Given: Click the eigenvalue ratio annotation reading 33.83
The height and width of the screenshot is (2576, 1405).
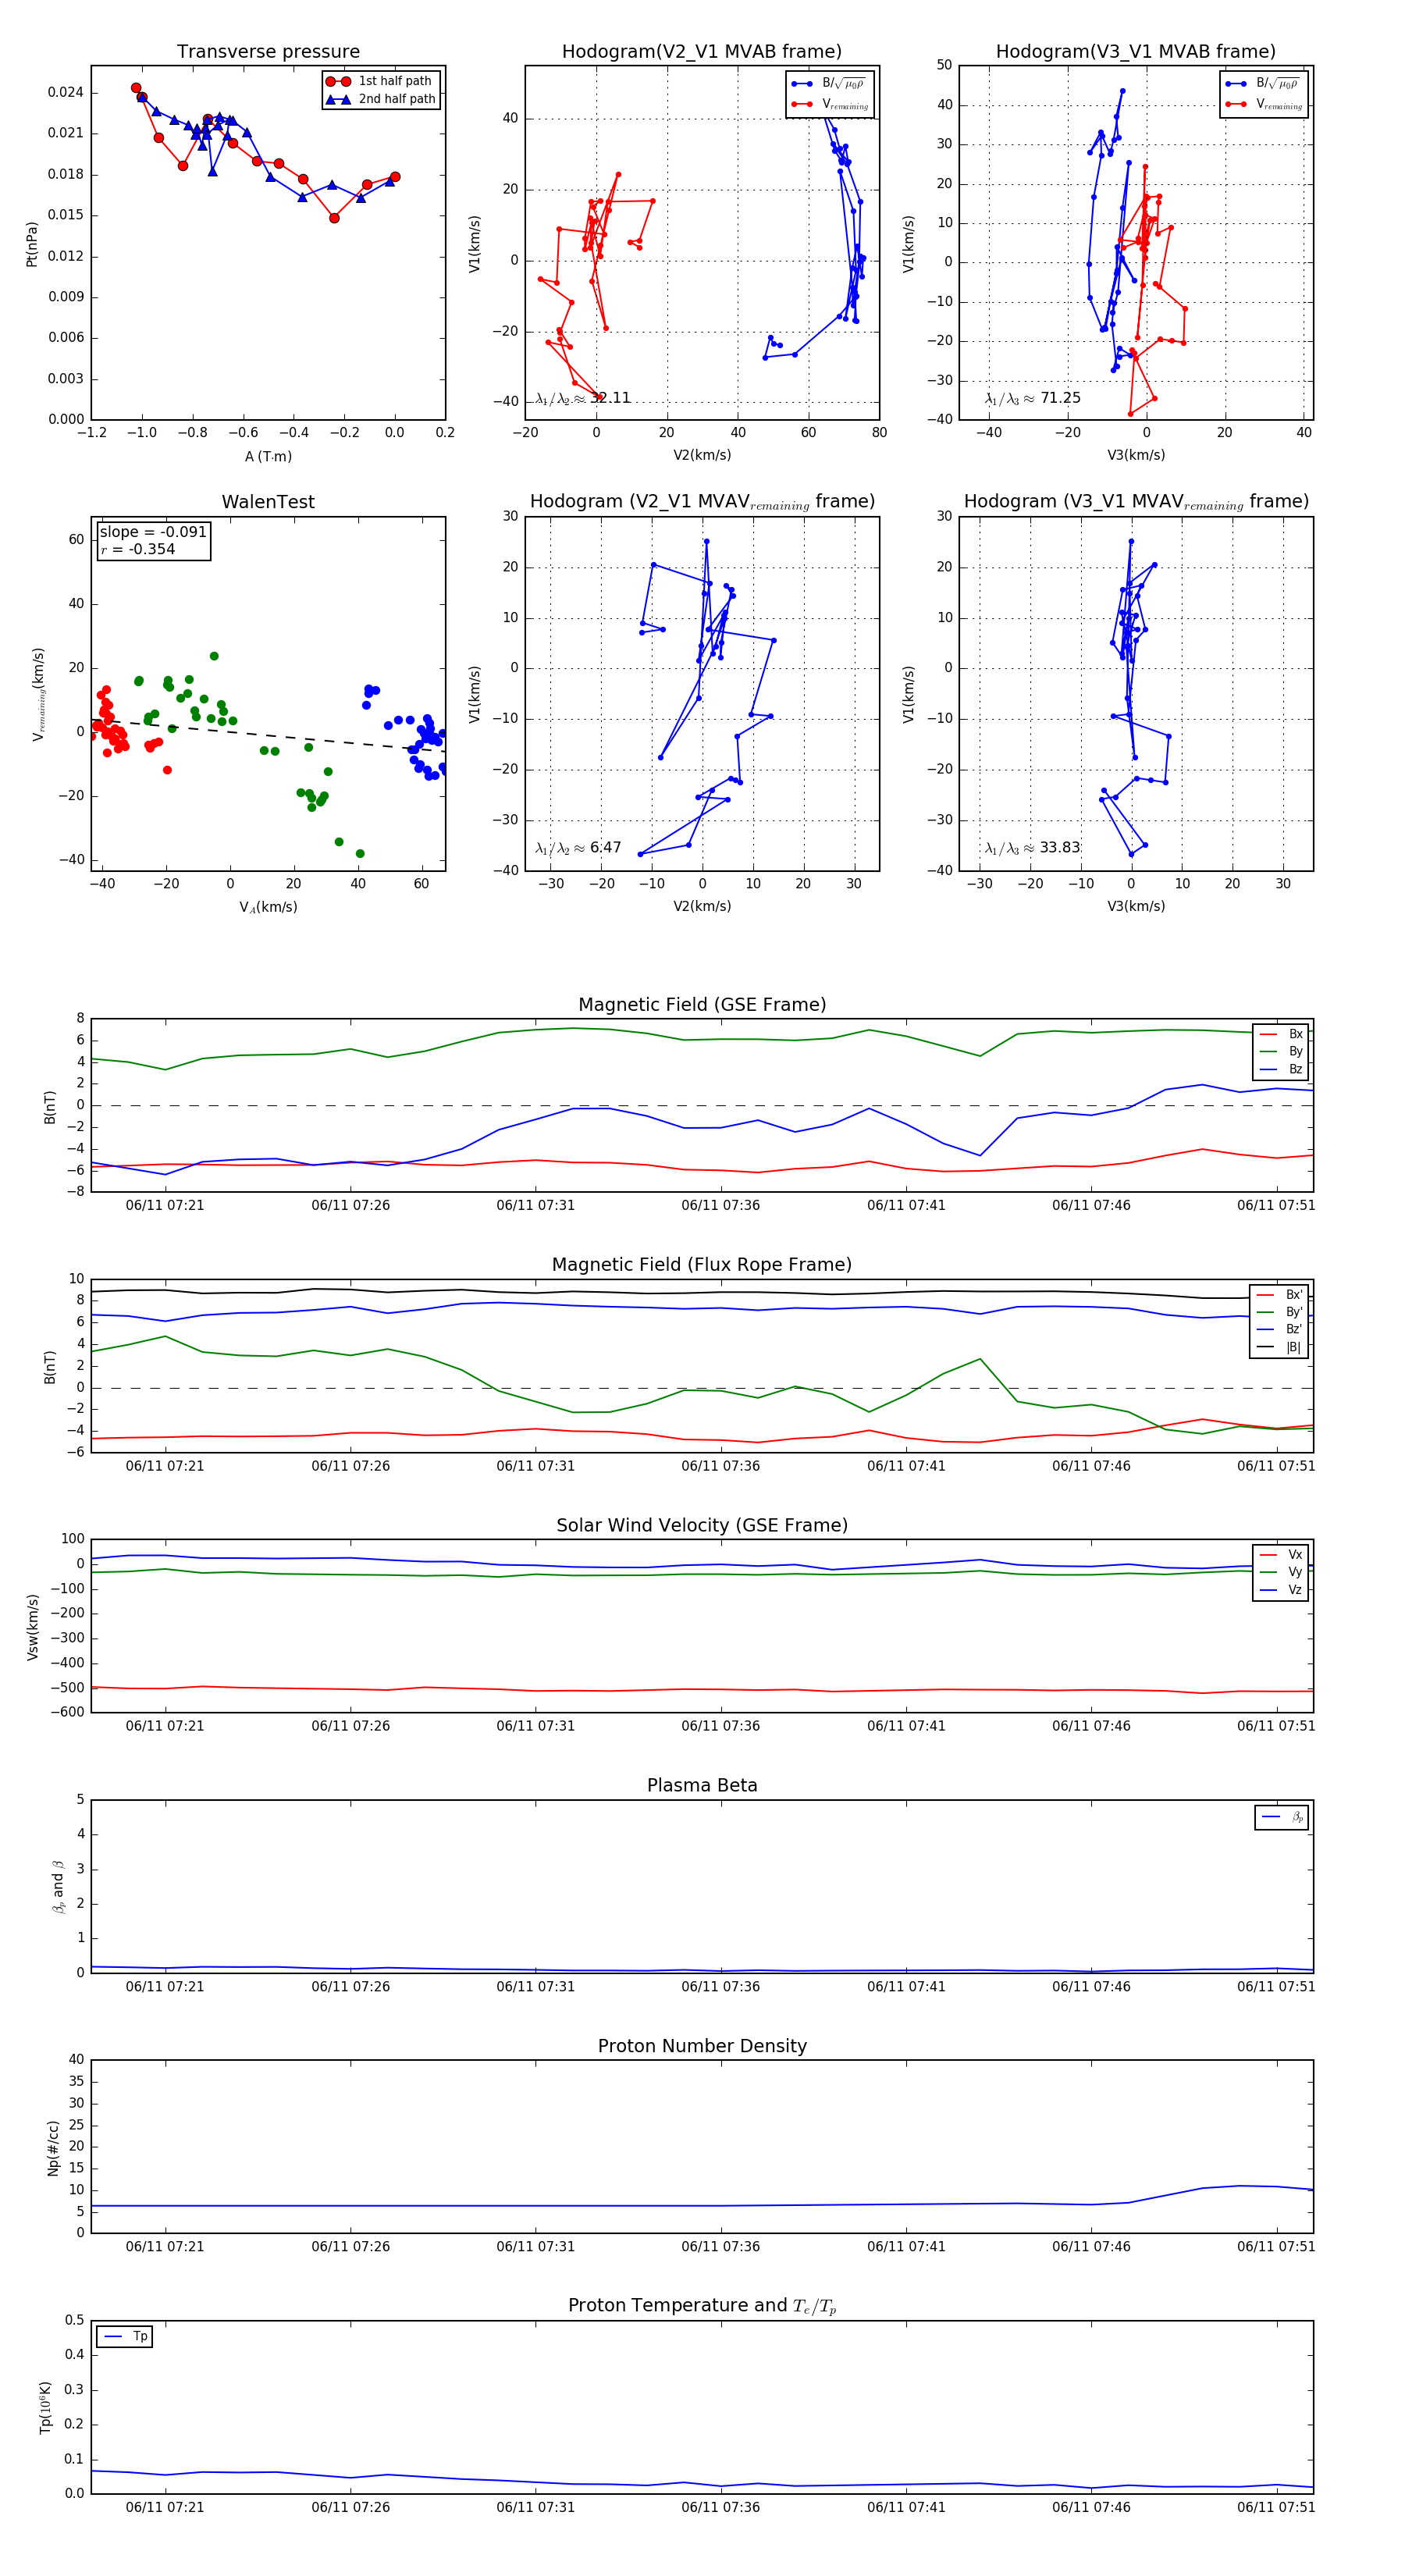Looking at the screenshot, I should tap(1033, 848).
